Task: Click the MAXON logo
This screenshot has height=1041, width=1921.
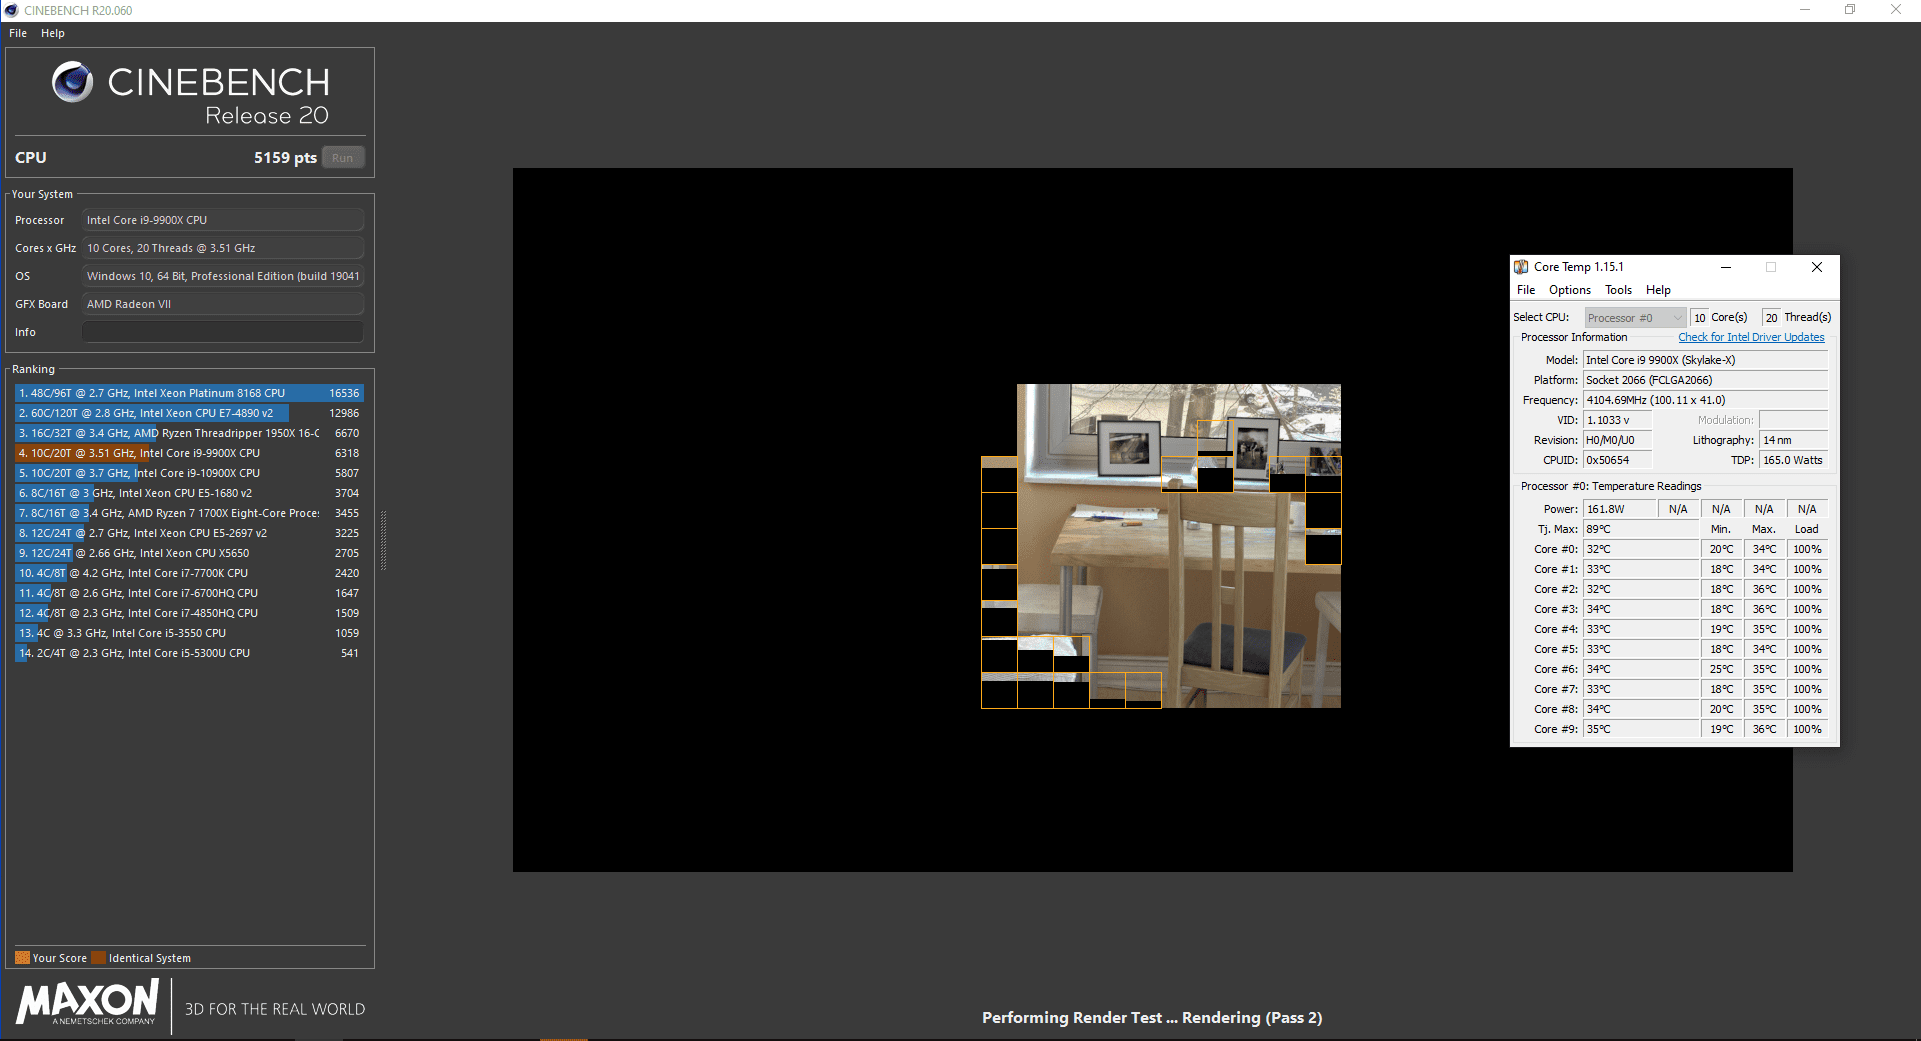Action: pyautogui.click(x=88, y=1002)
